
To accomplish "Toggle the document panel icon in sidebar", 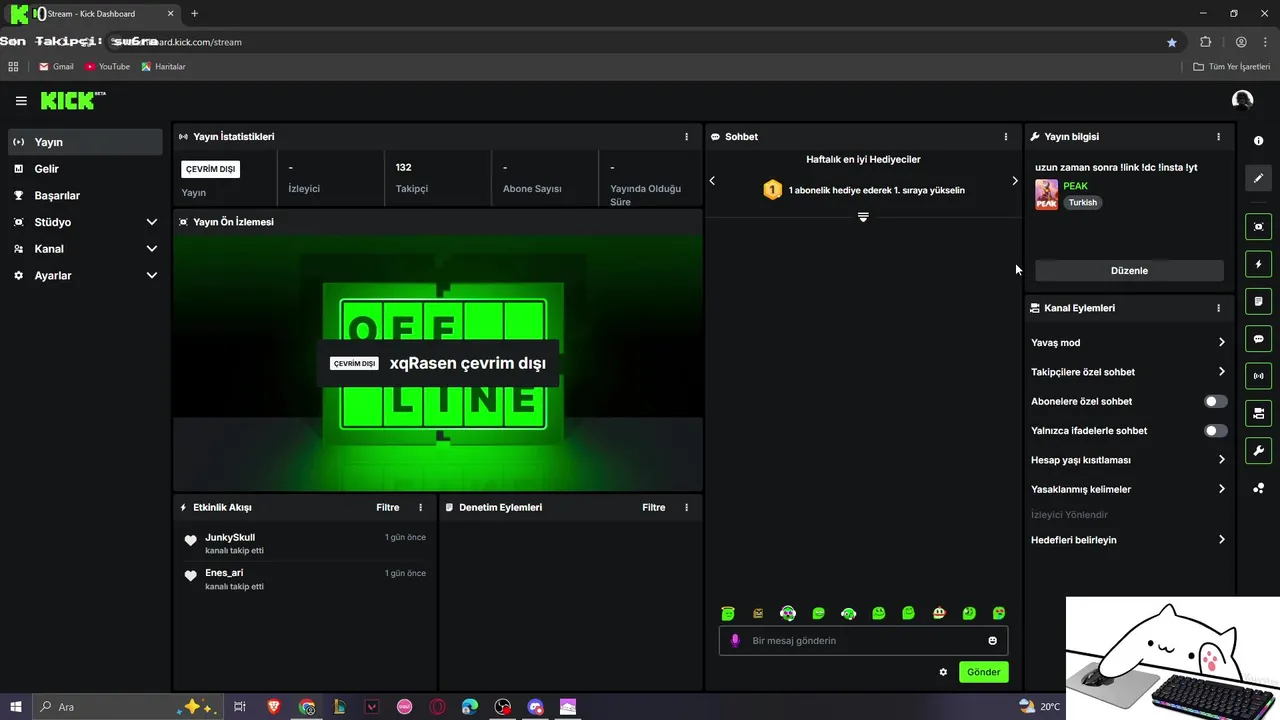I will pos(1258,301).
